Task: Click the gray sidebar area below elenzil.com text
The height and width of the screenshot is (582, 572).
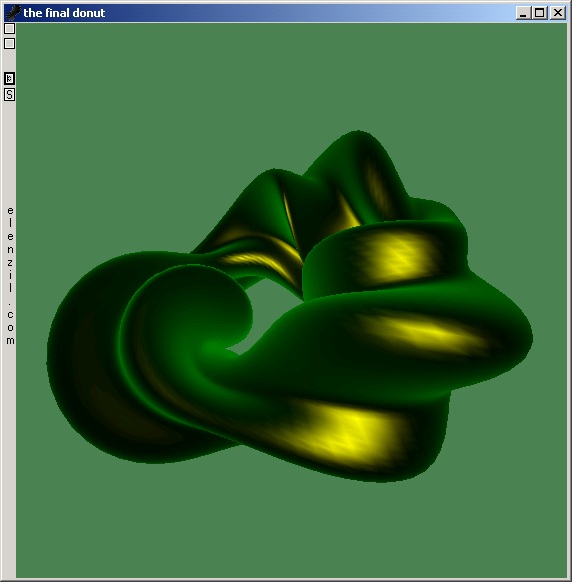Action: click(10, 460)
